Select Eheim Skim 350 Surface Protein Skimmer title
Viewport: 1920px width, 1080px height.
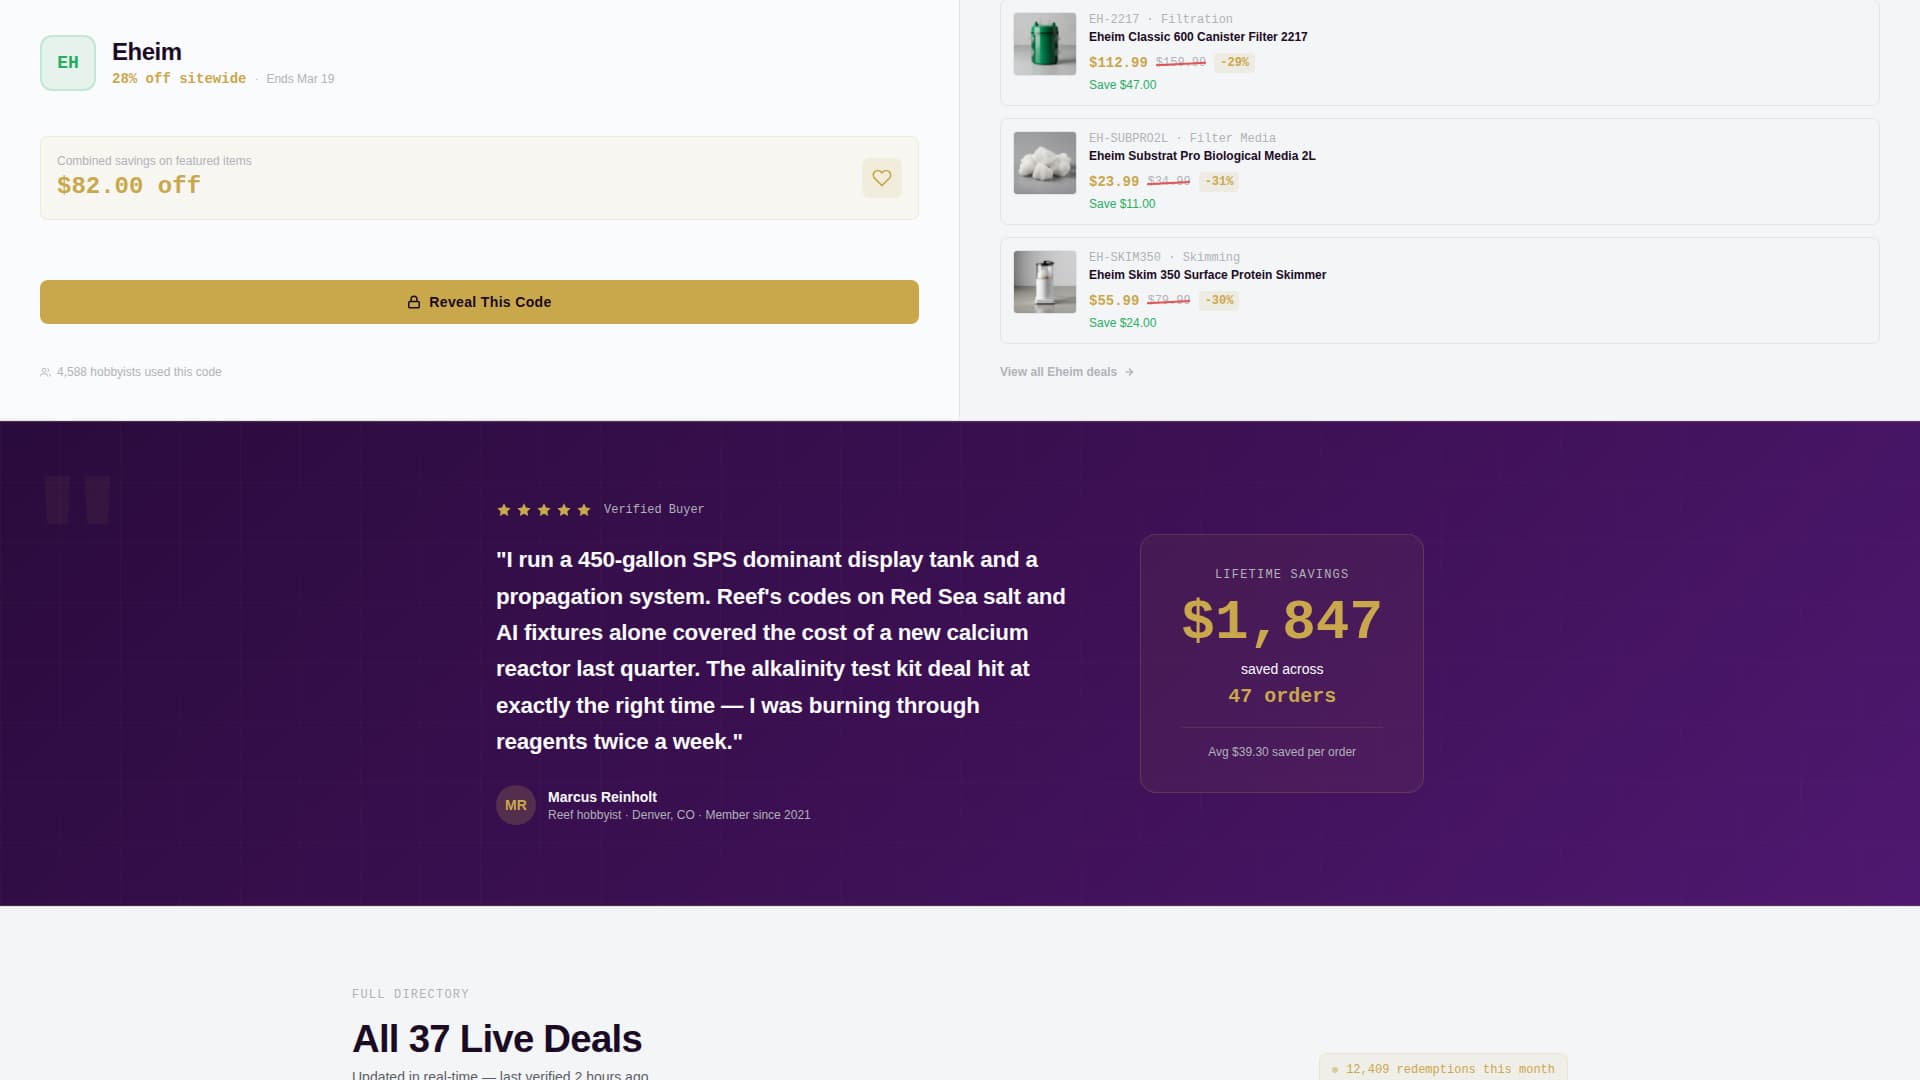coord(1207,275)
